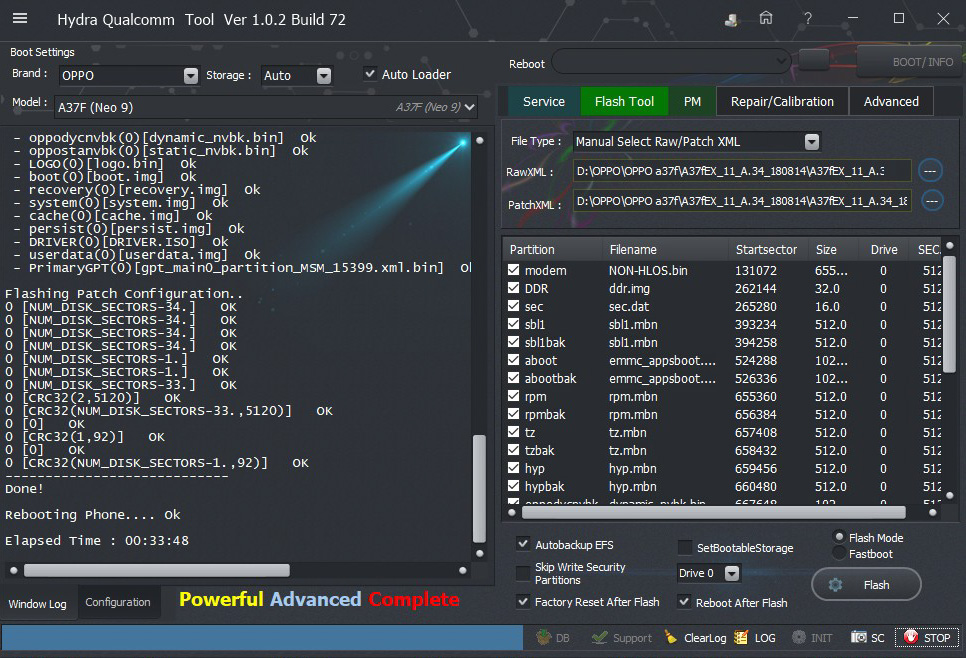The height and width of the screenshot is (658, 966).
Task: Enable Skip Write Security Partitions
Action: (523, 573)
